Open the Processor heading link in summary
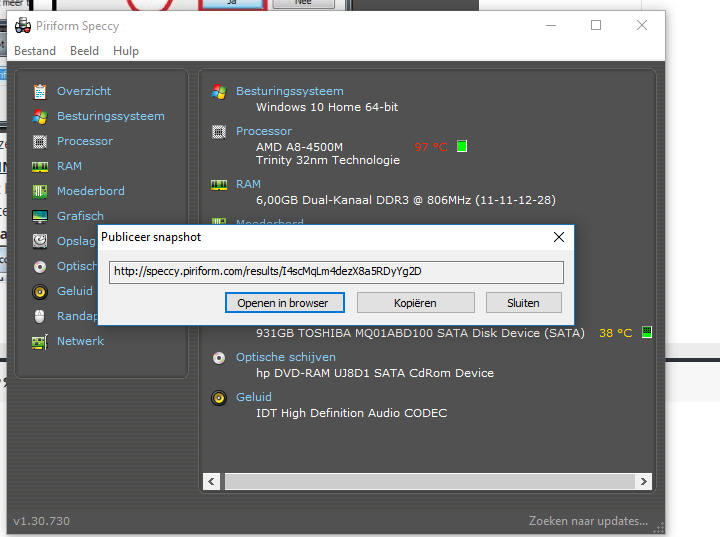The width and height of the screenshot is (720, 537). pos(264,131)
